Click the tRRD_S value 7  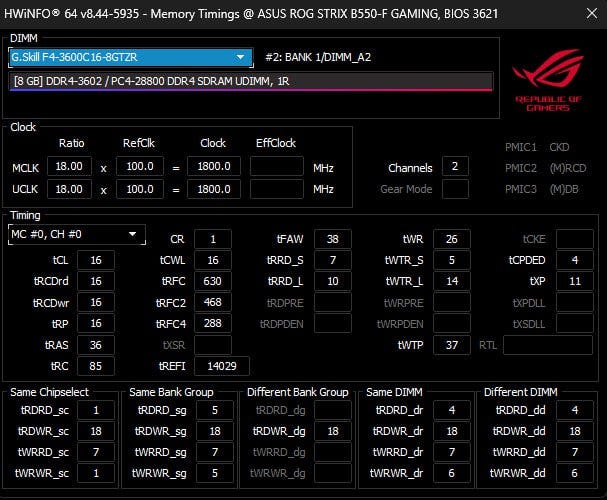coord(333,260)
